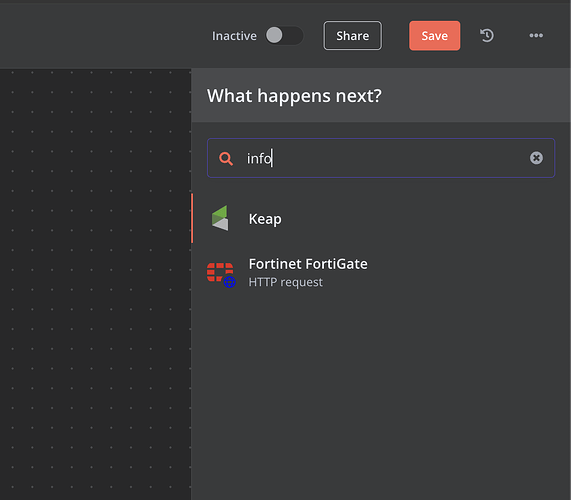Click the blue globe badge icon
571x500 pixels.
(229, 282)
